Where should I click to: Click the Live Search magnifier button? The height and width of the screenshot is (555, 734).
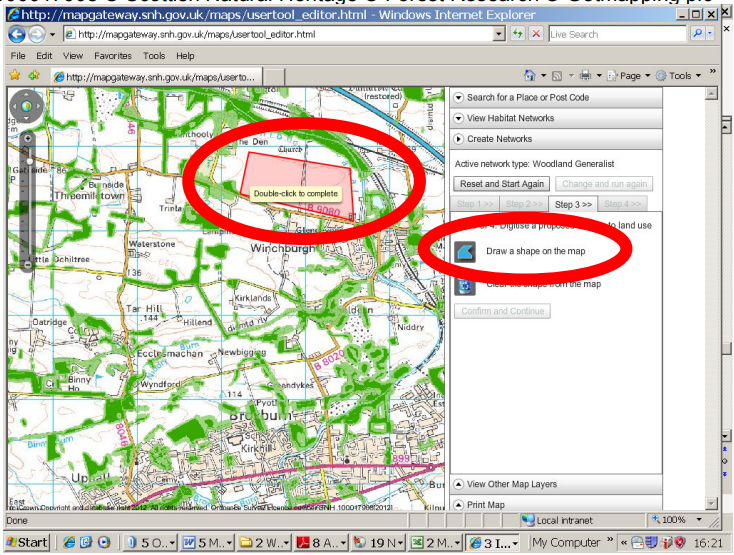coord(697,34)
